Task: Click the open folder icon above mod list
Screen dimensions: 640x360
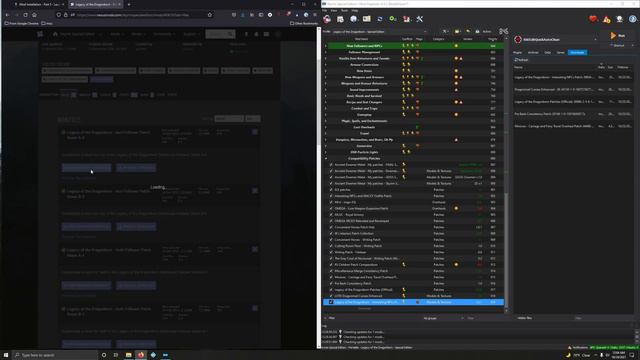Action: click(x=457, y=31)
